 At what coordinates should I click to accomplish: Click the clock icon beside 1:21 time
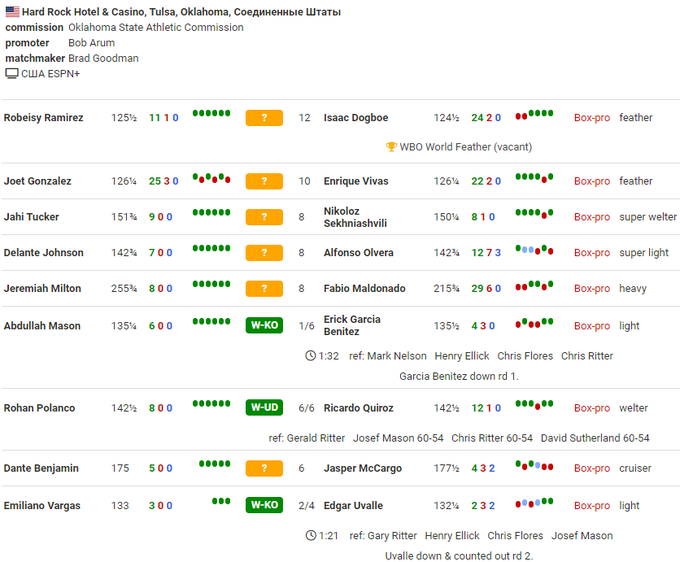[x=311, y=536]
